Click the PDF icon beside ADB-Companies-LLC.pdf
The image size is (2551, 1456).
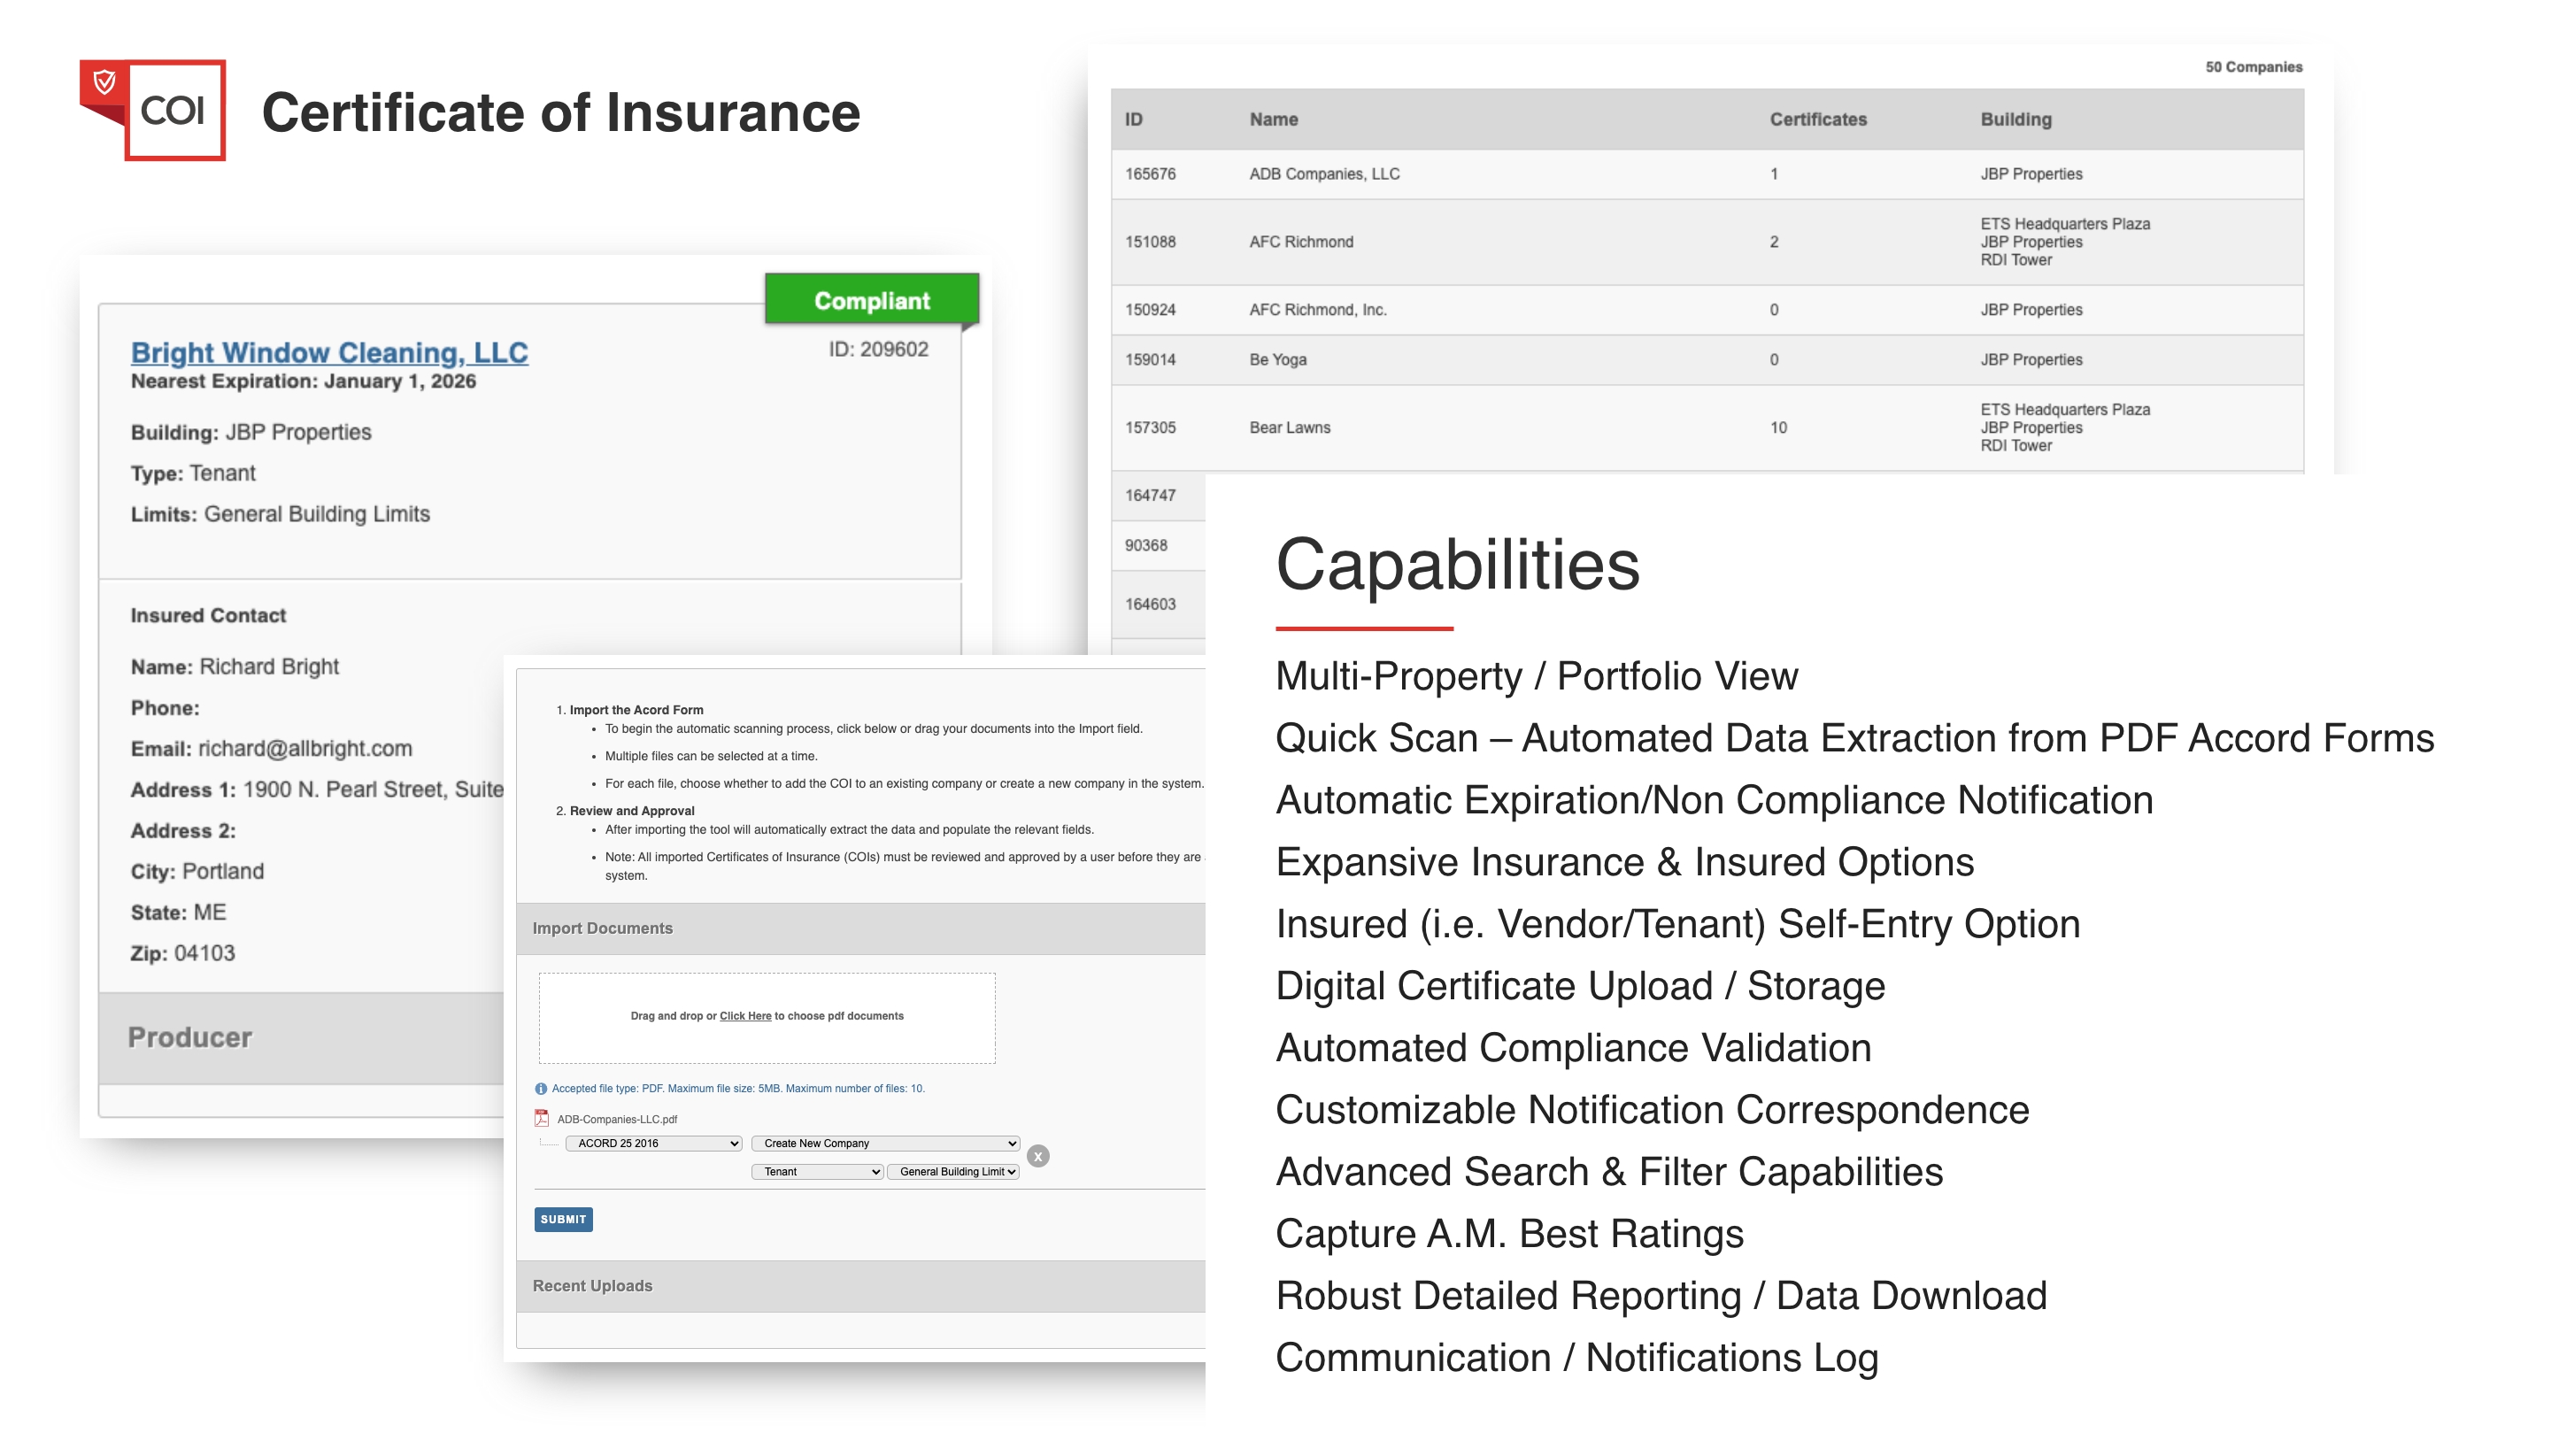coord(541,1118)
